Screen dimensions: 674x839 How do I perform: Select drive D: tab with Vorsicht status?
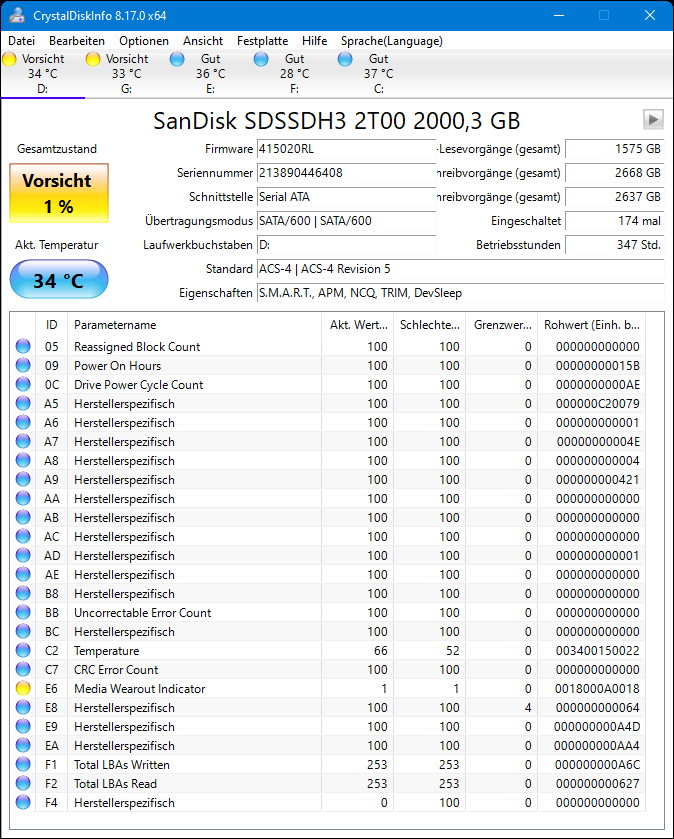[42, 74]
